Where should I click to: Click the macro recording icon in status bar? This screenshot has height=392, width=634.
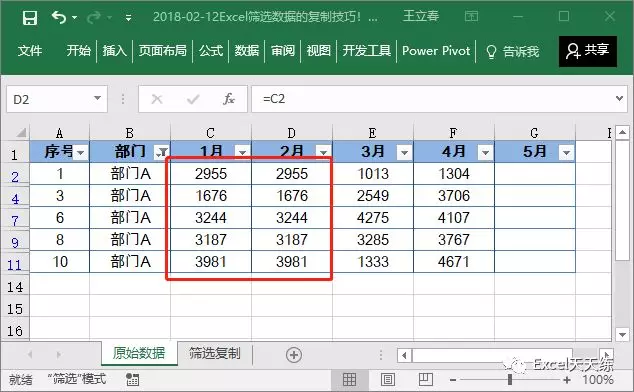point(133,379)
